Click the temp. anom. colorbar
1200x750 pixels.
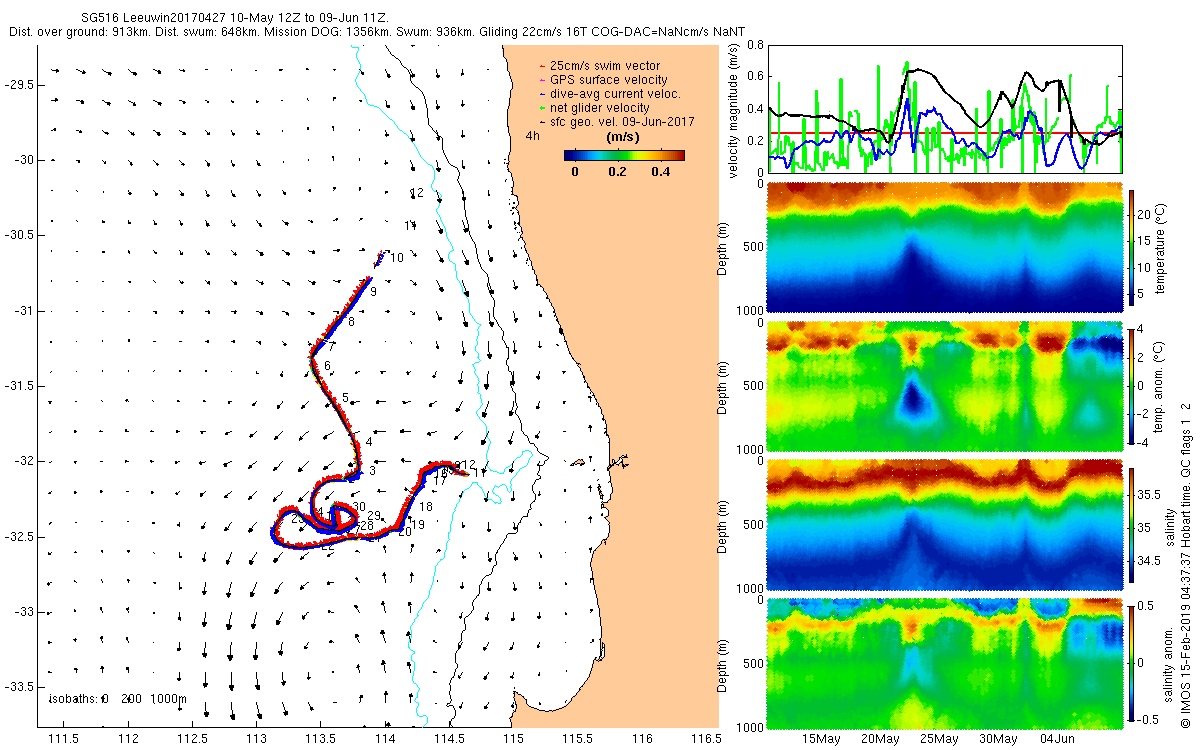[1131, 385]
